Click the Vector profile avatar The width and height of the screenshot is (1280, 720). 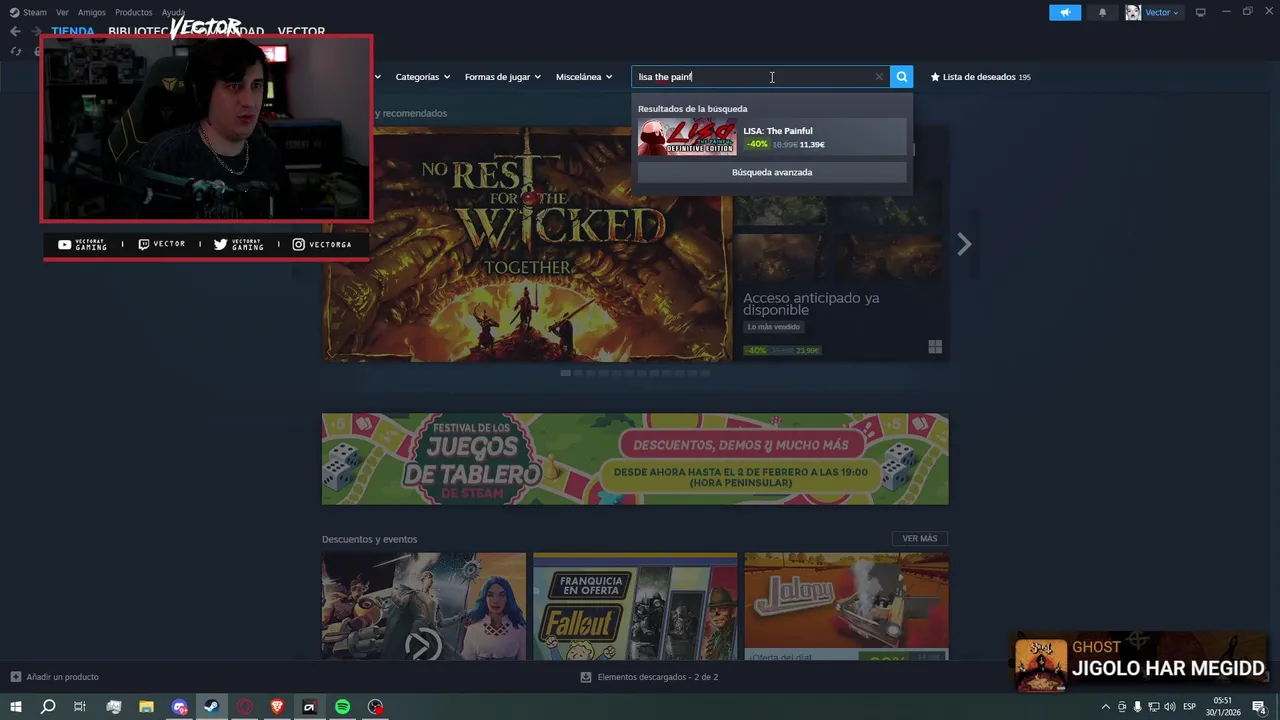click(x=1133, y=12)
